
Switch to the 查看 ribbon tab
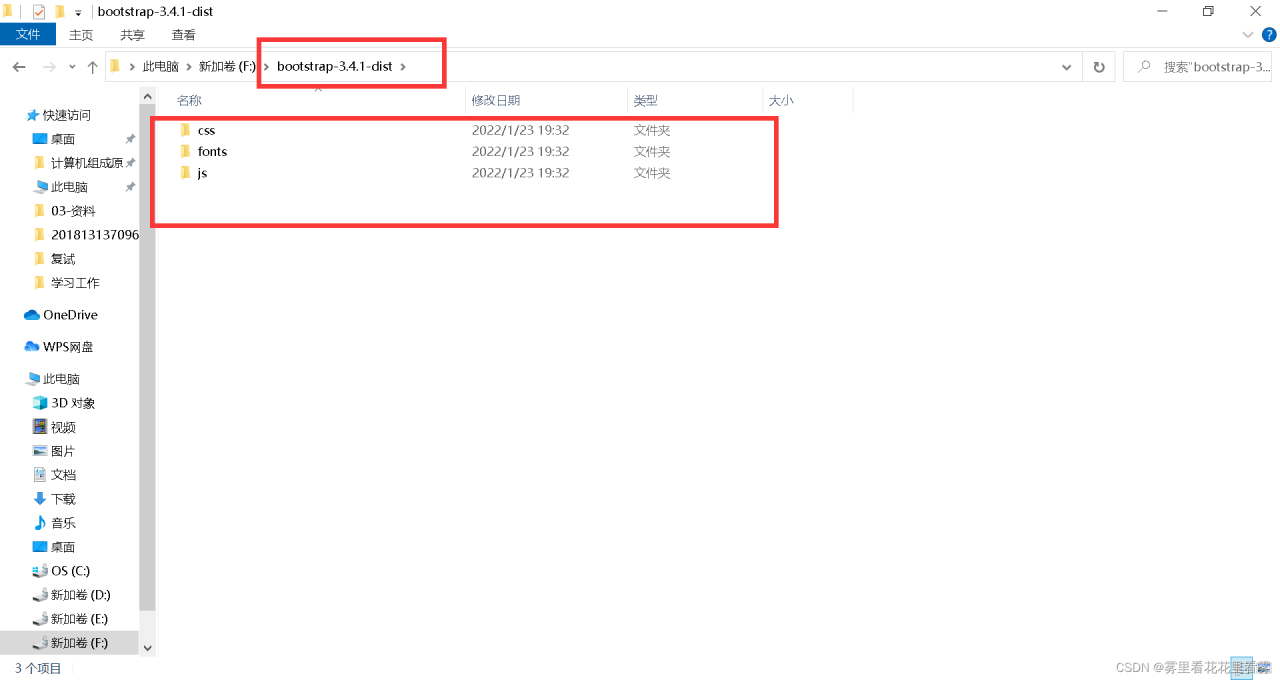(183, 35)
